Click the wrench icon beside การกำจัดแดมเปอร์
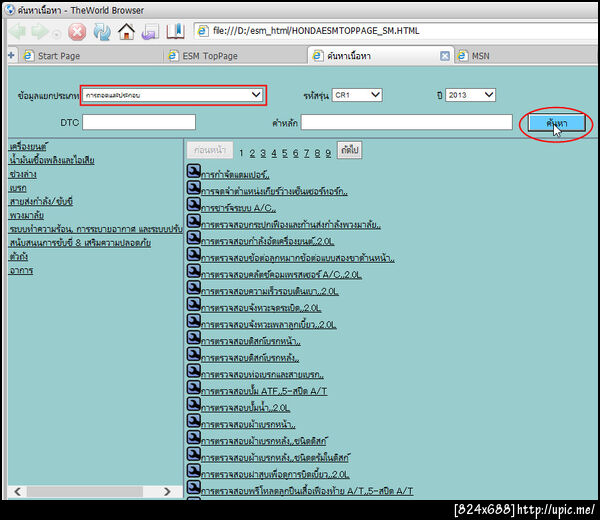600x520 pixels. [194, 171]
